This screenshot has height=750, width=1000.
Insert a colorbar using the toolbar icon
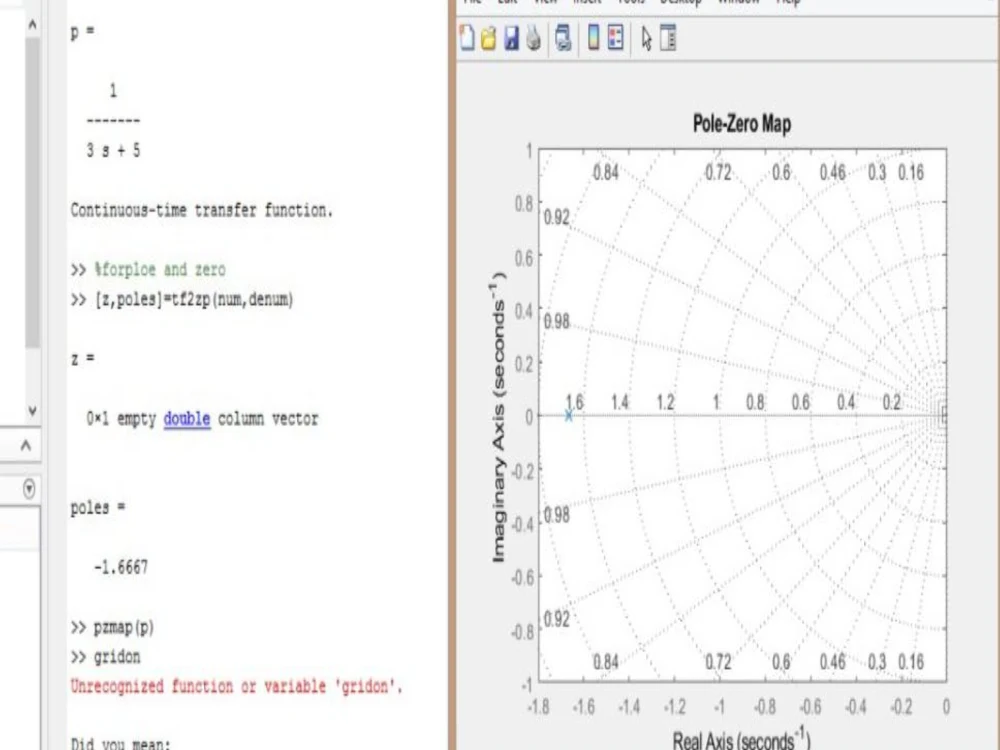click(x=593, y=38)
